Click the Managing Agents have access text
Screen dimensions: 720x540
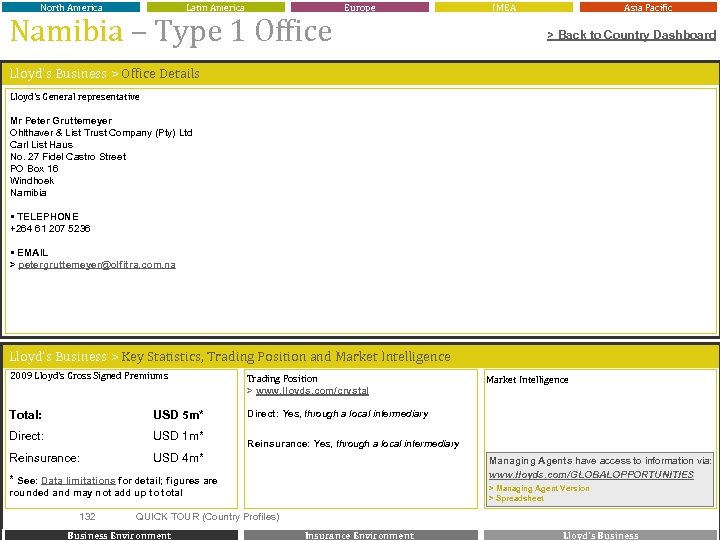point(600,461)
